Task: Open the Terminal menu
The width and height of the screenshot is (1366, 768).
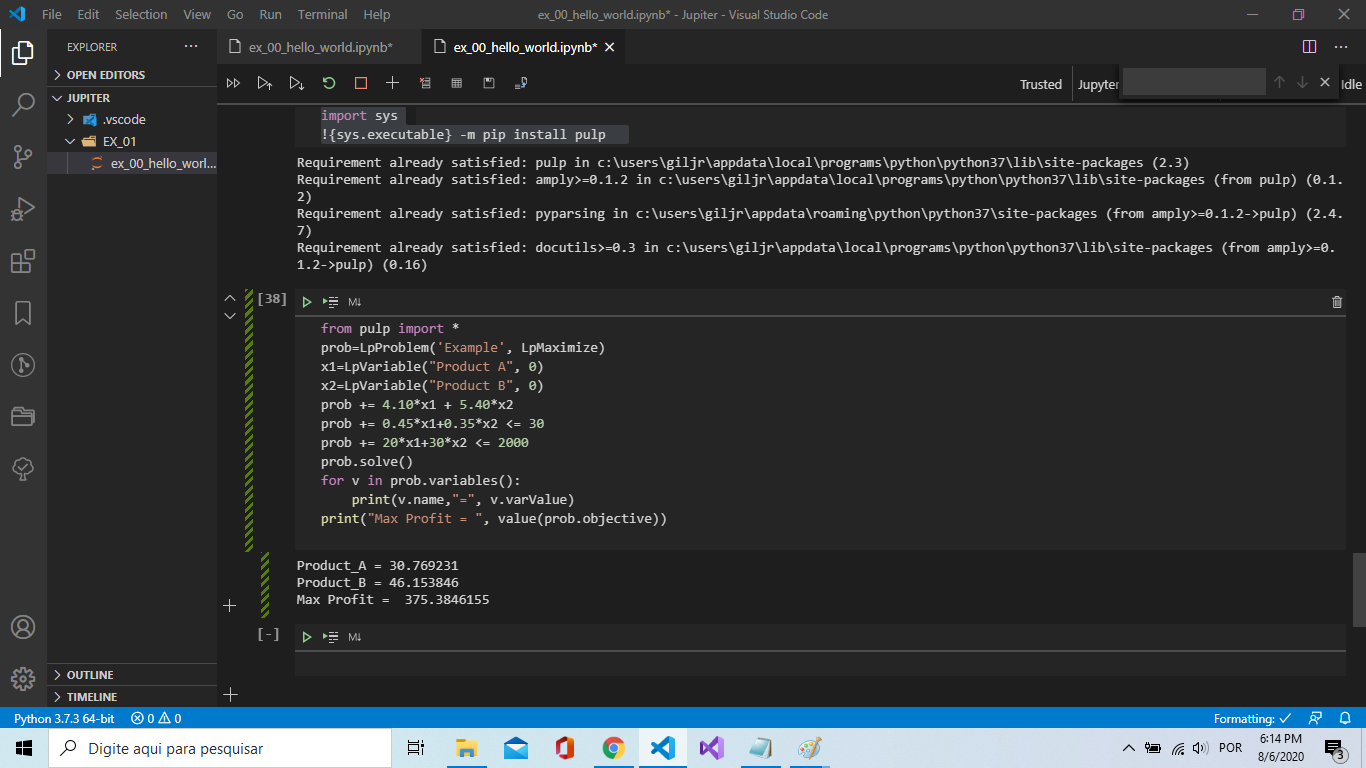Action: click(x=322, y=15)
